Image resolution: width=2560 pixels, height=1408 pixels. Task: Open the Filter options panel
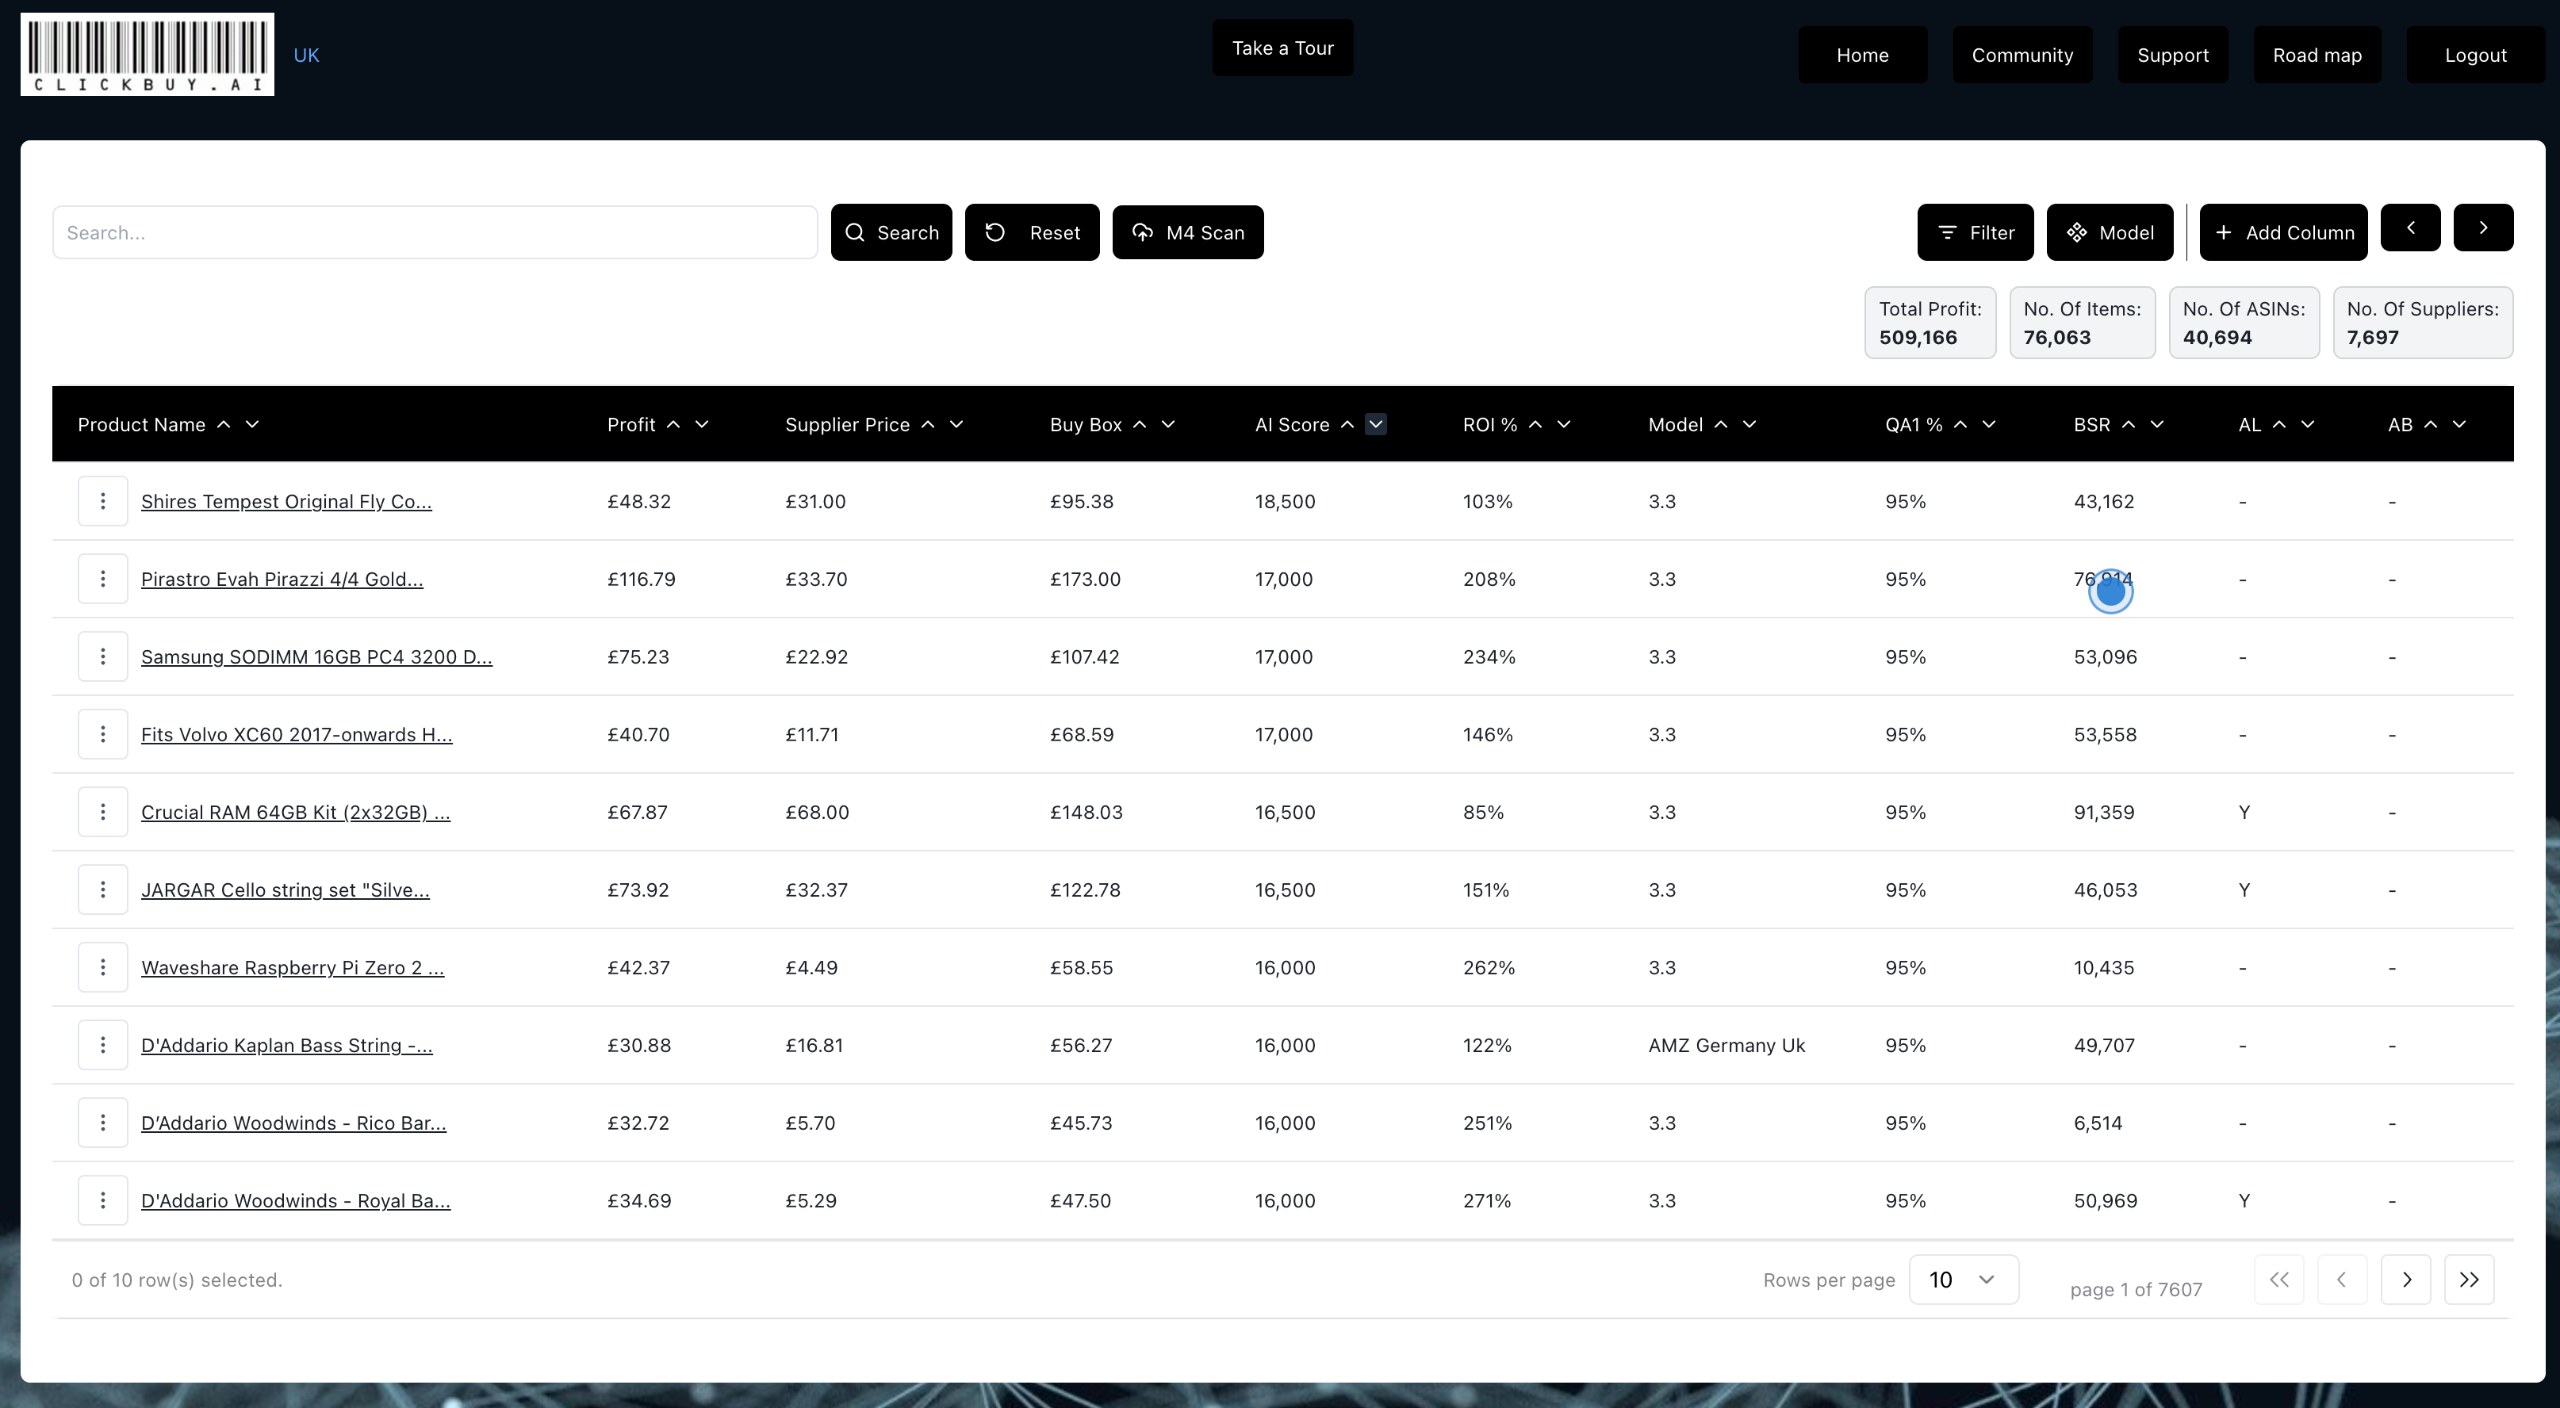coord(1974,232)
